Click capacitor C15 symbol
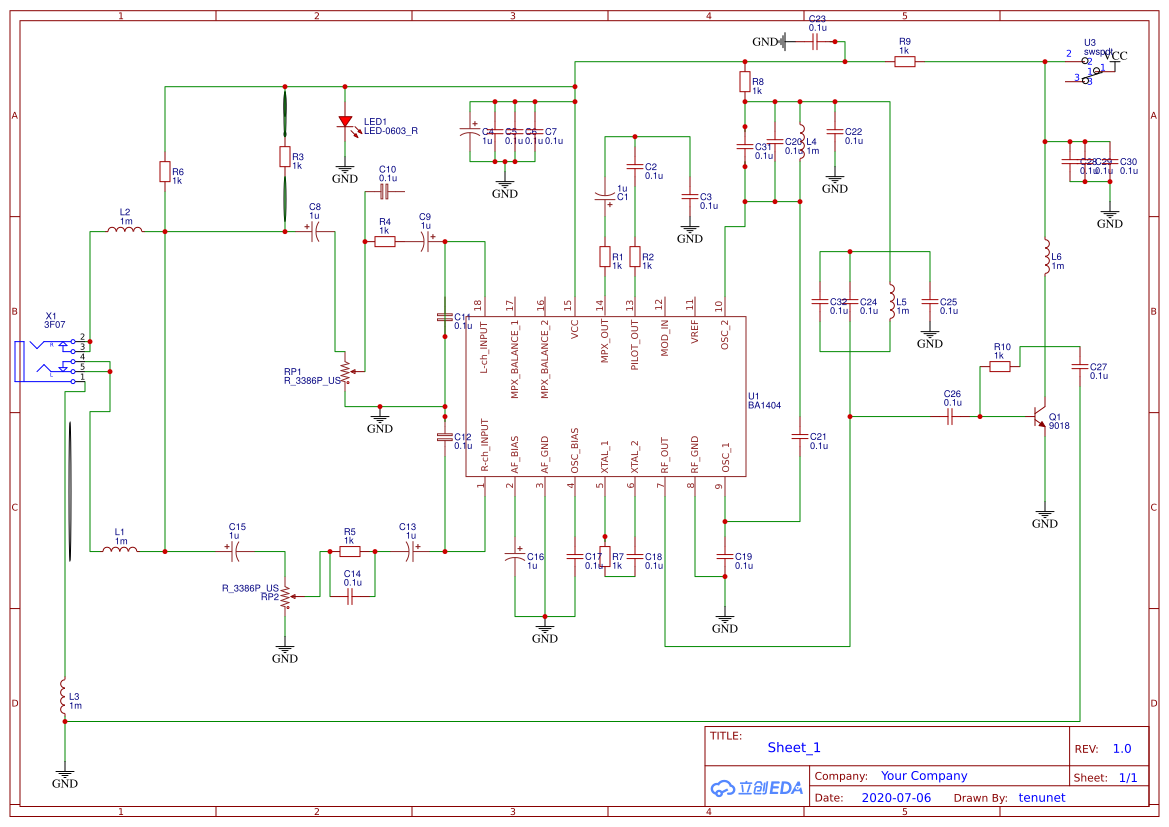 (x=234, y=552)
